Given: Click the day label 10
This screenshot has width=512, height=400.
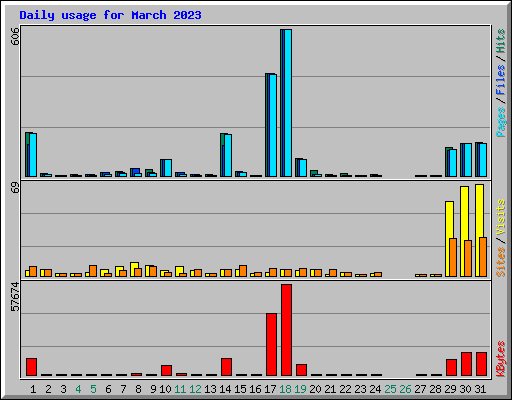Looking at the screenshot, I should (165, 389).
